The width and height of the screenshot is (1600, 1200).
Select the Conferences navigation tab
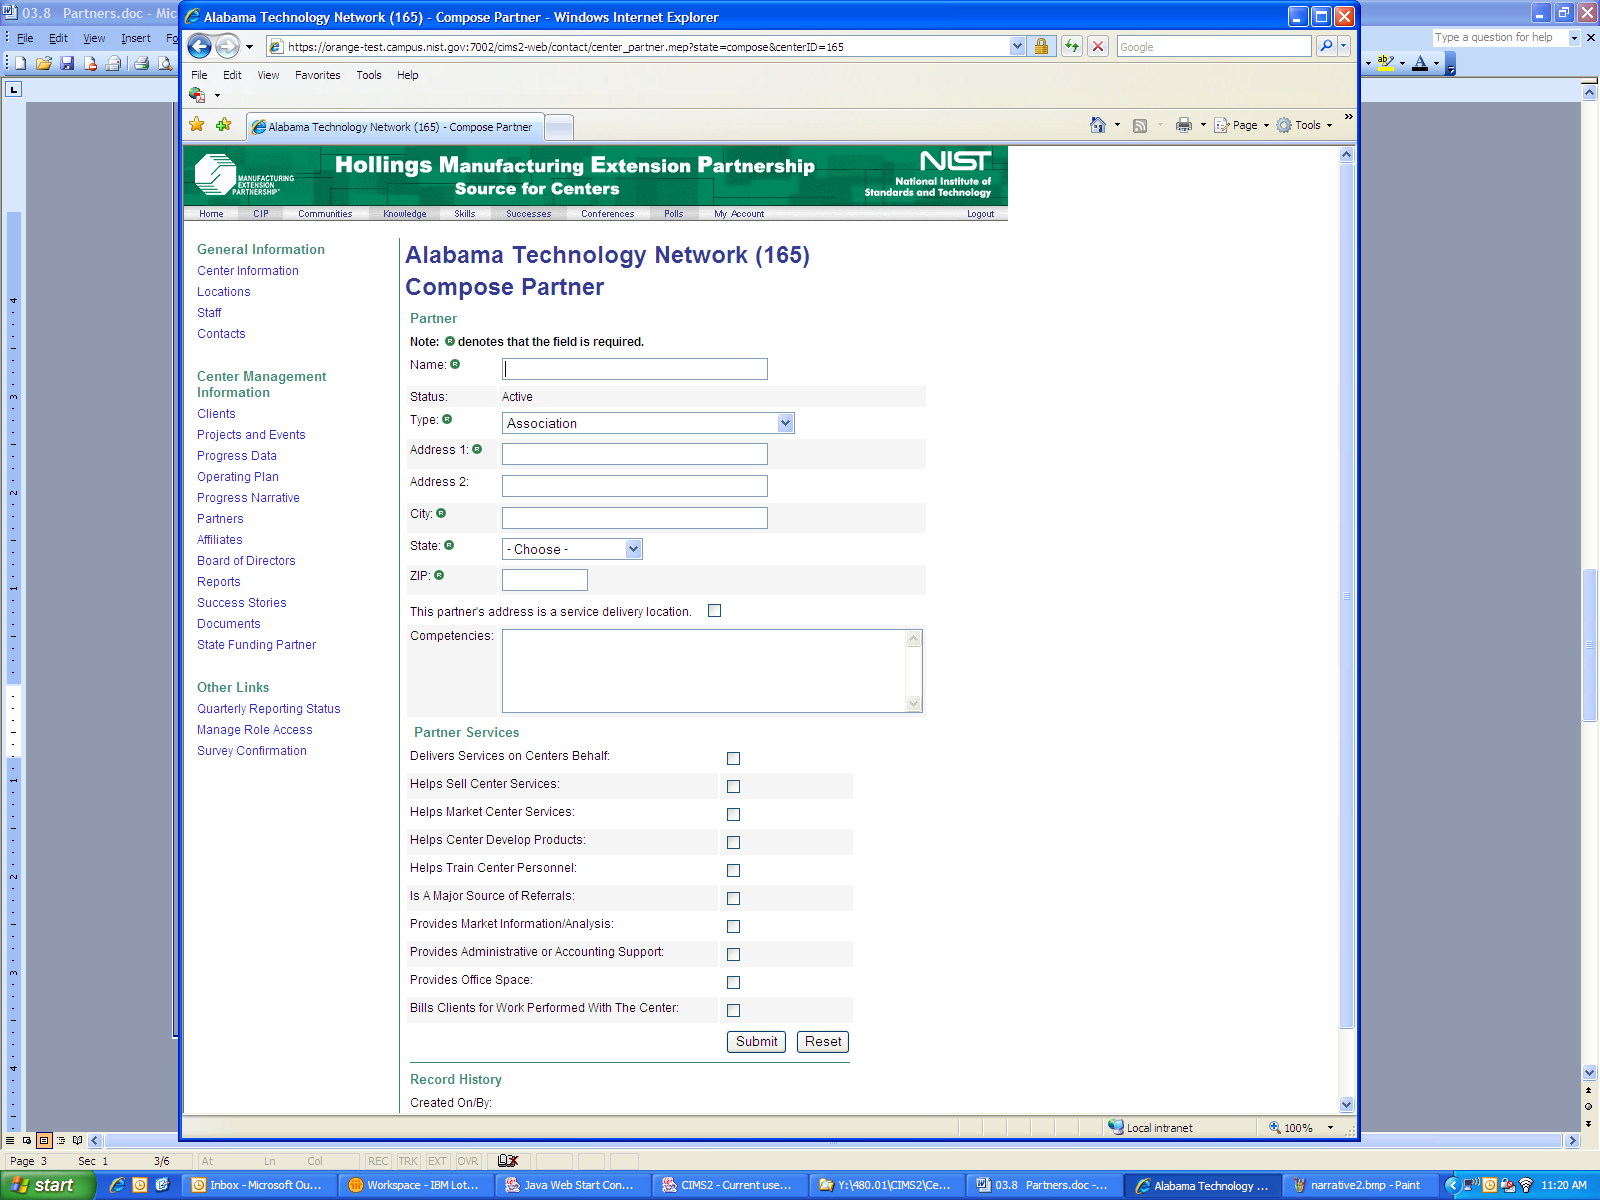607,214
